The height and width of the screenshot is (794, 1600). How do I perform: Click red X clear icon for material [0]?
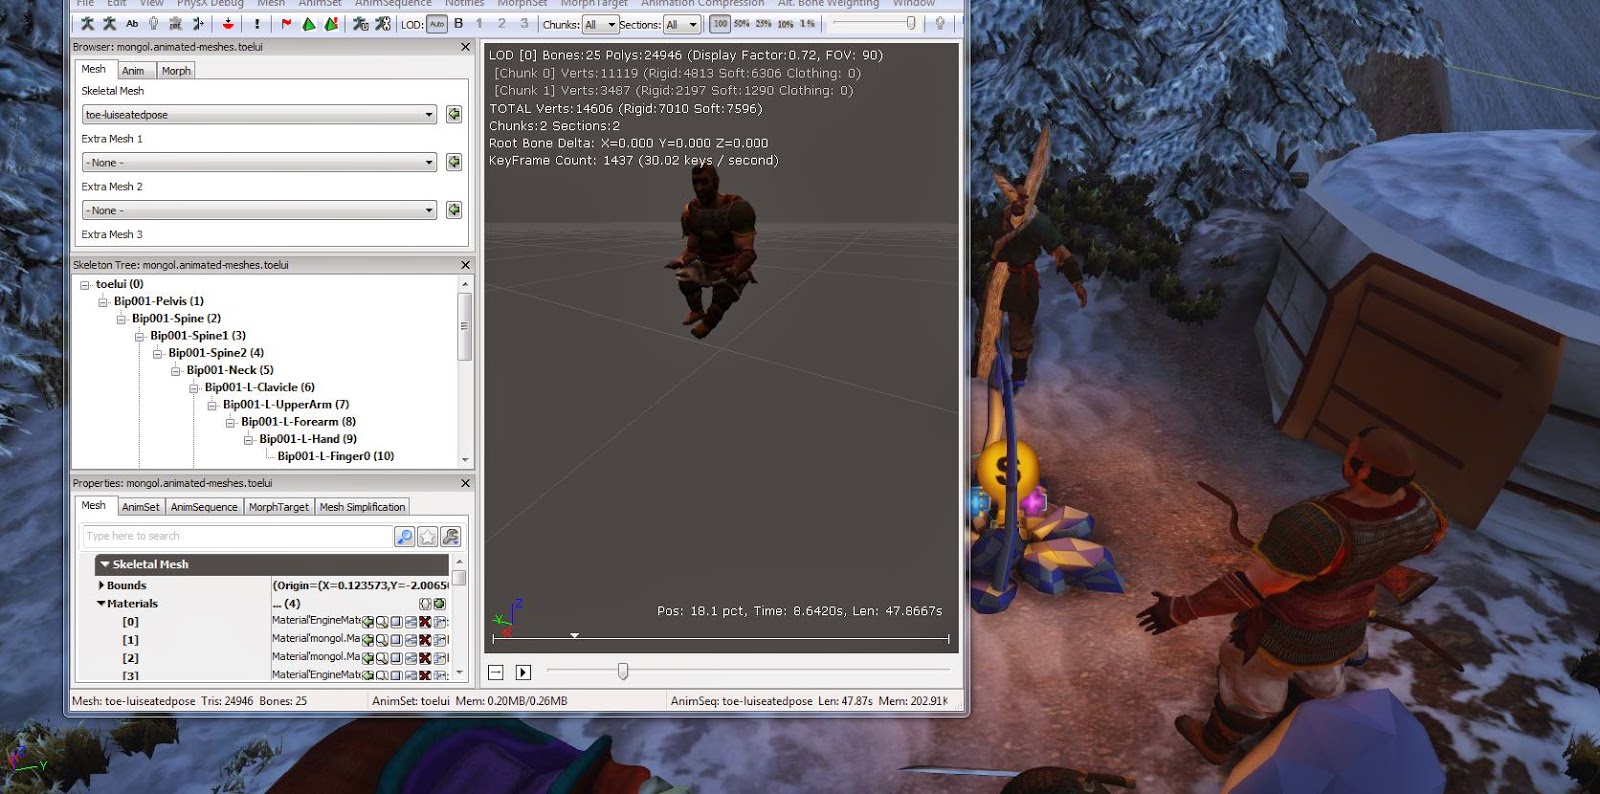(425, 622)
